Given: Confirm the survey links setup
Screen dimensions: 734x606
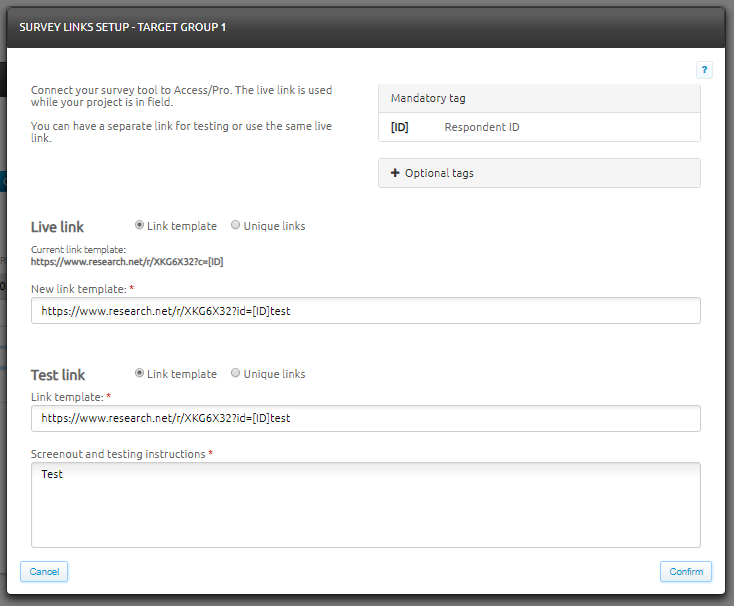Looking at the screenshot, I should pyautogui.click(x=685, y=572).
